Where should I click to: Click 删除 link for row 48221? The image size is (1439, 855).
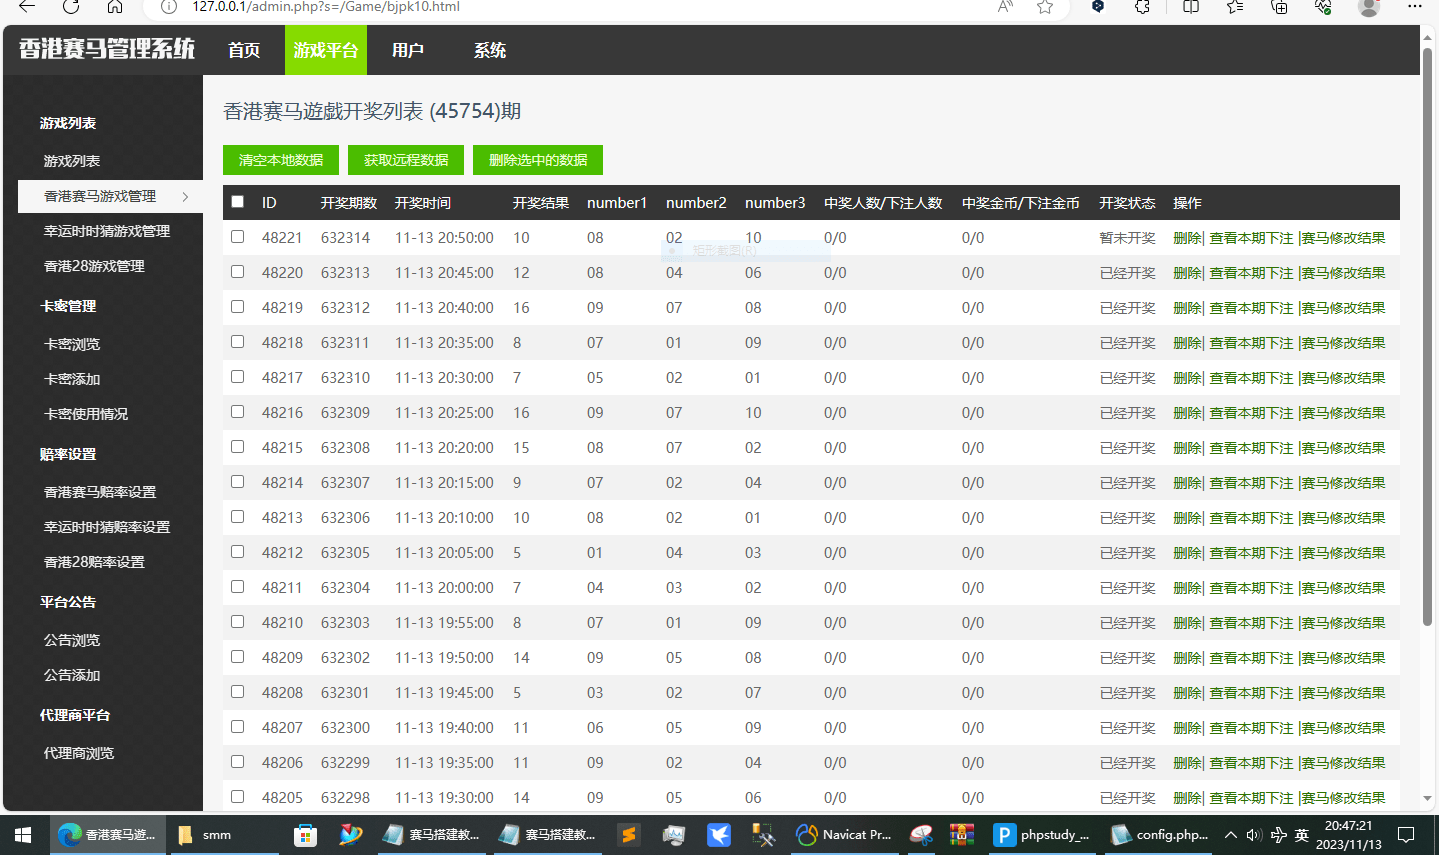coord(1186,238)
